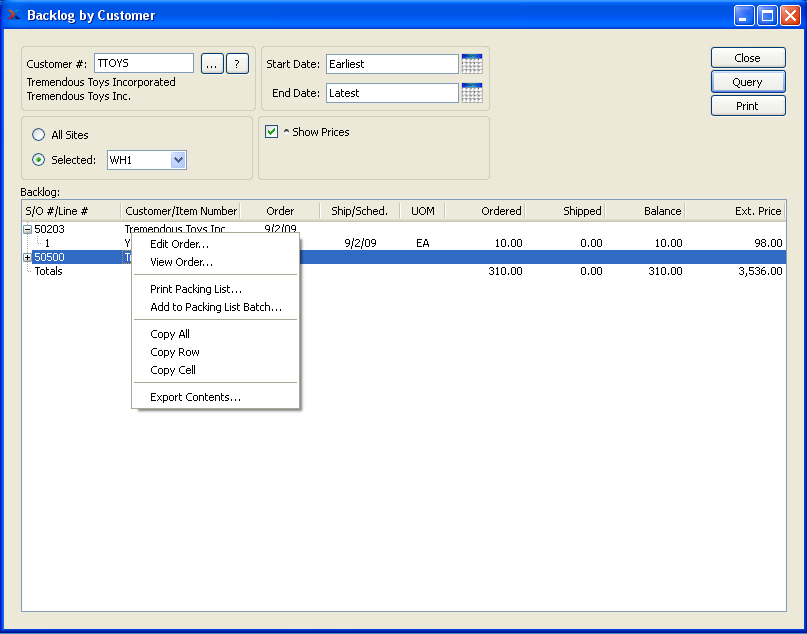807x634 pixels.
Task: Click the customer search question mark button
Action: click(236, 64)
